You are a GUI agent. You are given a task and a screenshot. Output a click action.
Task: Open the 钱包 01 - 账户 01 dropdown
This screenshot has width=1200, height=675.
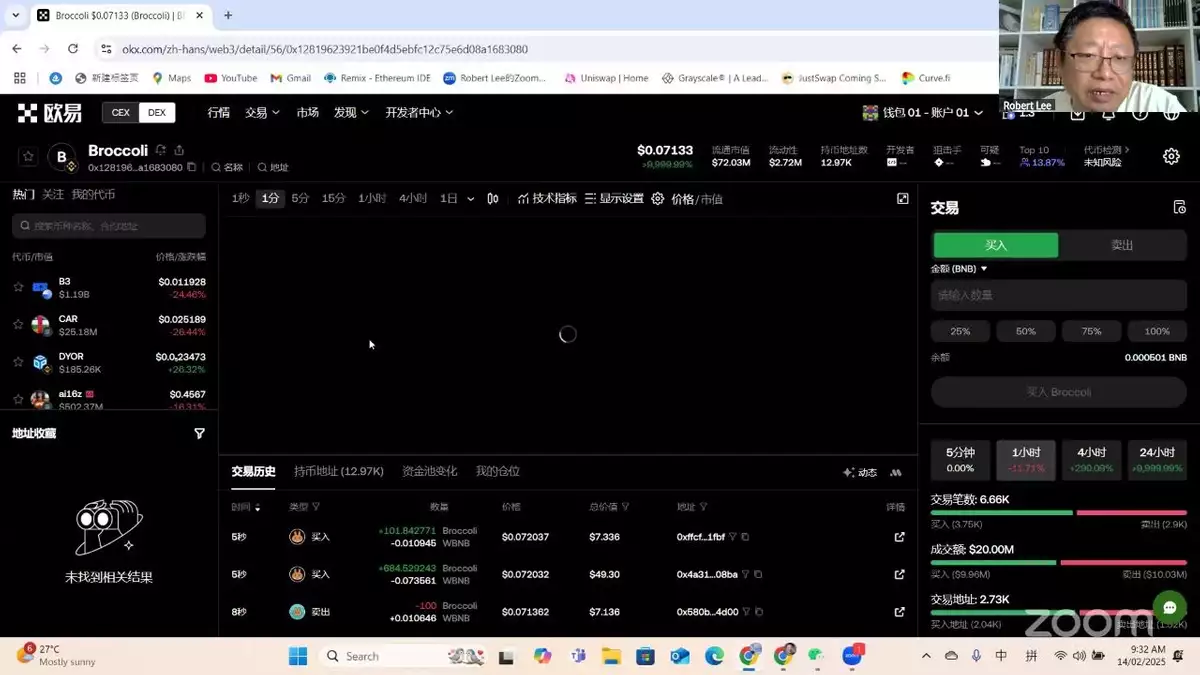tap(923, 113)
